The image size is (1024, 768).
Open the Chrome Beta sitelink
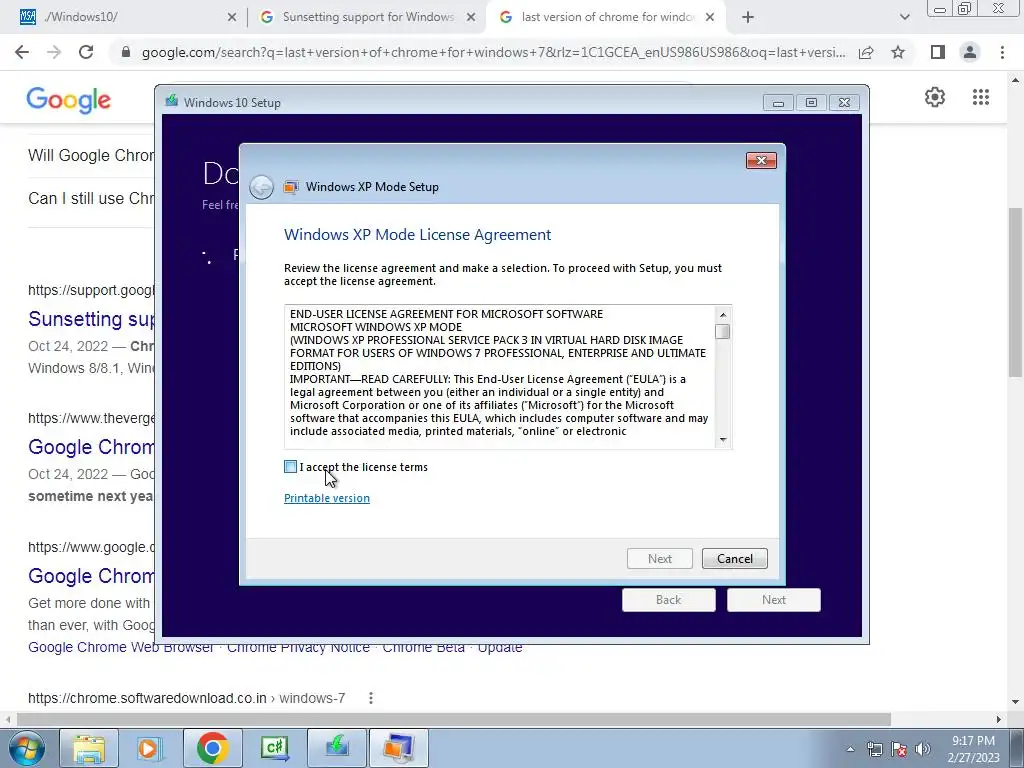point(423,648)
